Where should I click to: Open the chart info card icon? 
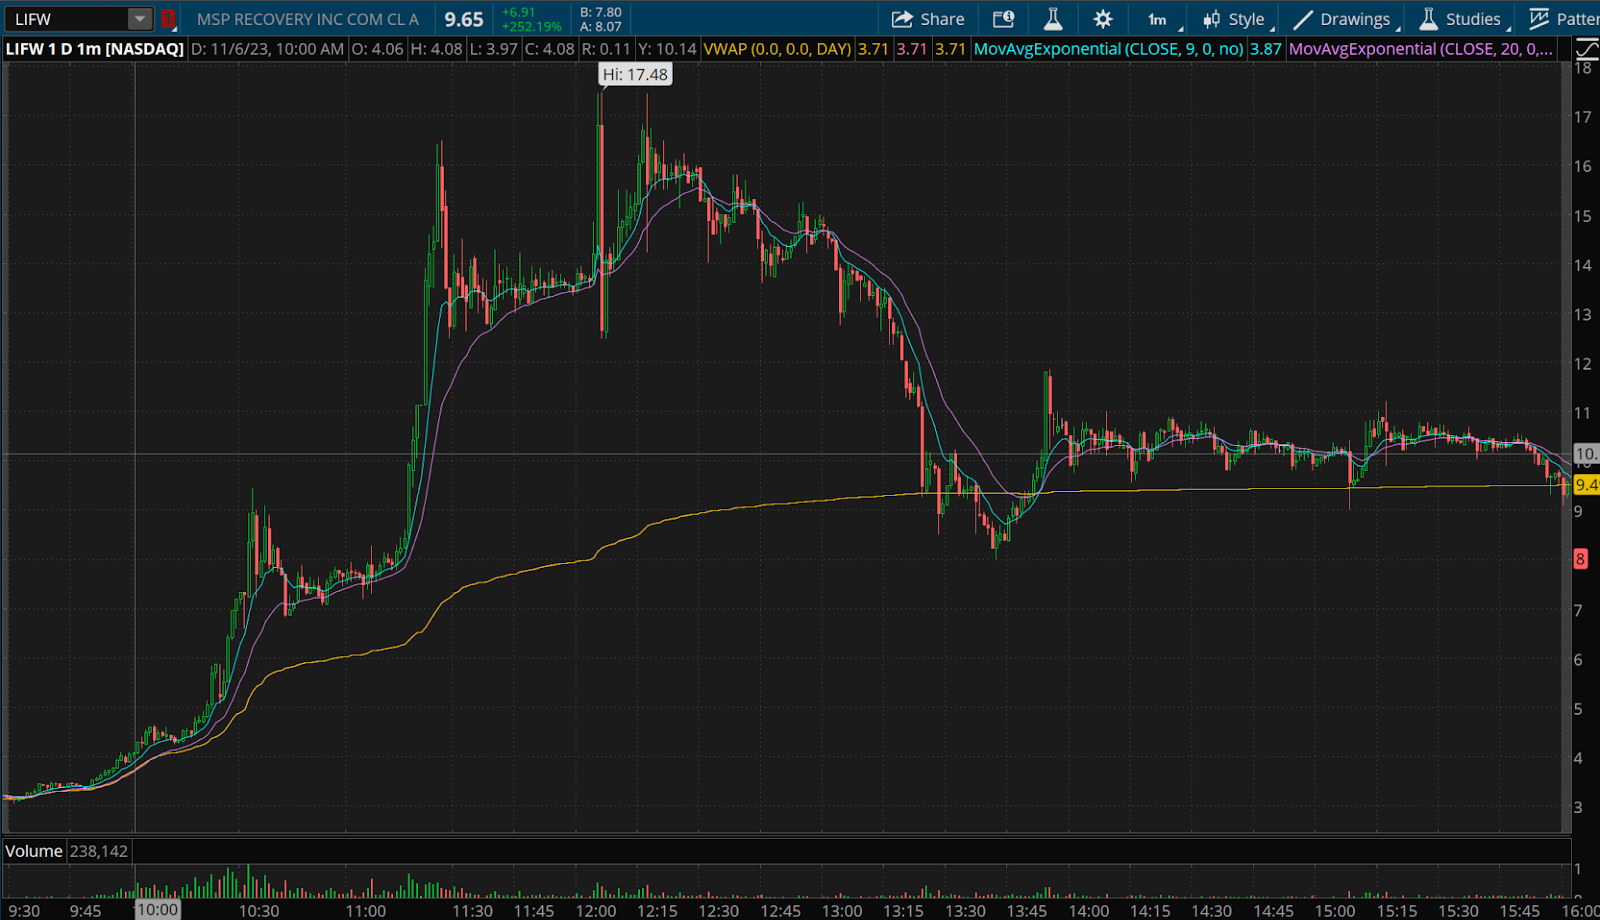[x=1003, y=19]
